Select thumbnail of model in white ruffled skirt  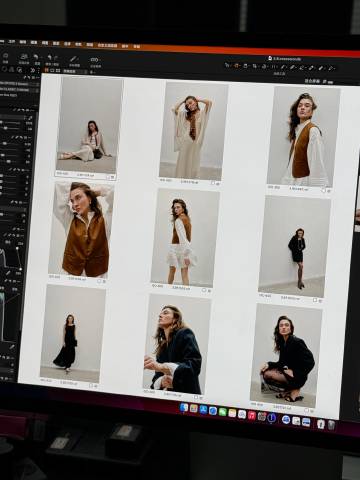click(x=185, y=237)
